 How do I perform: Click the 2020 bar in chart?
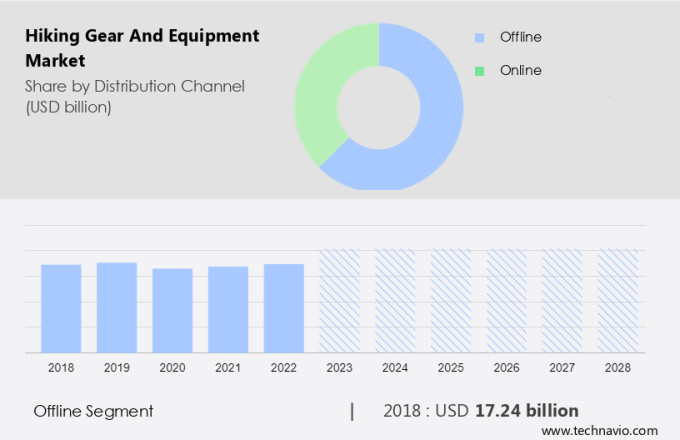tap(172, 310)
